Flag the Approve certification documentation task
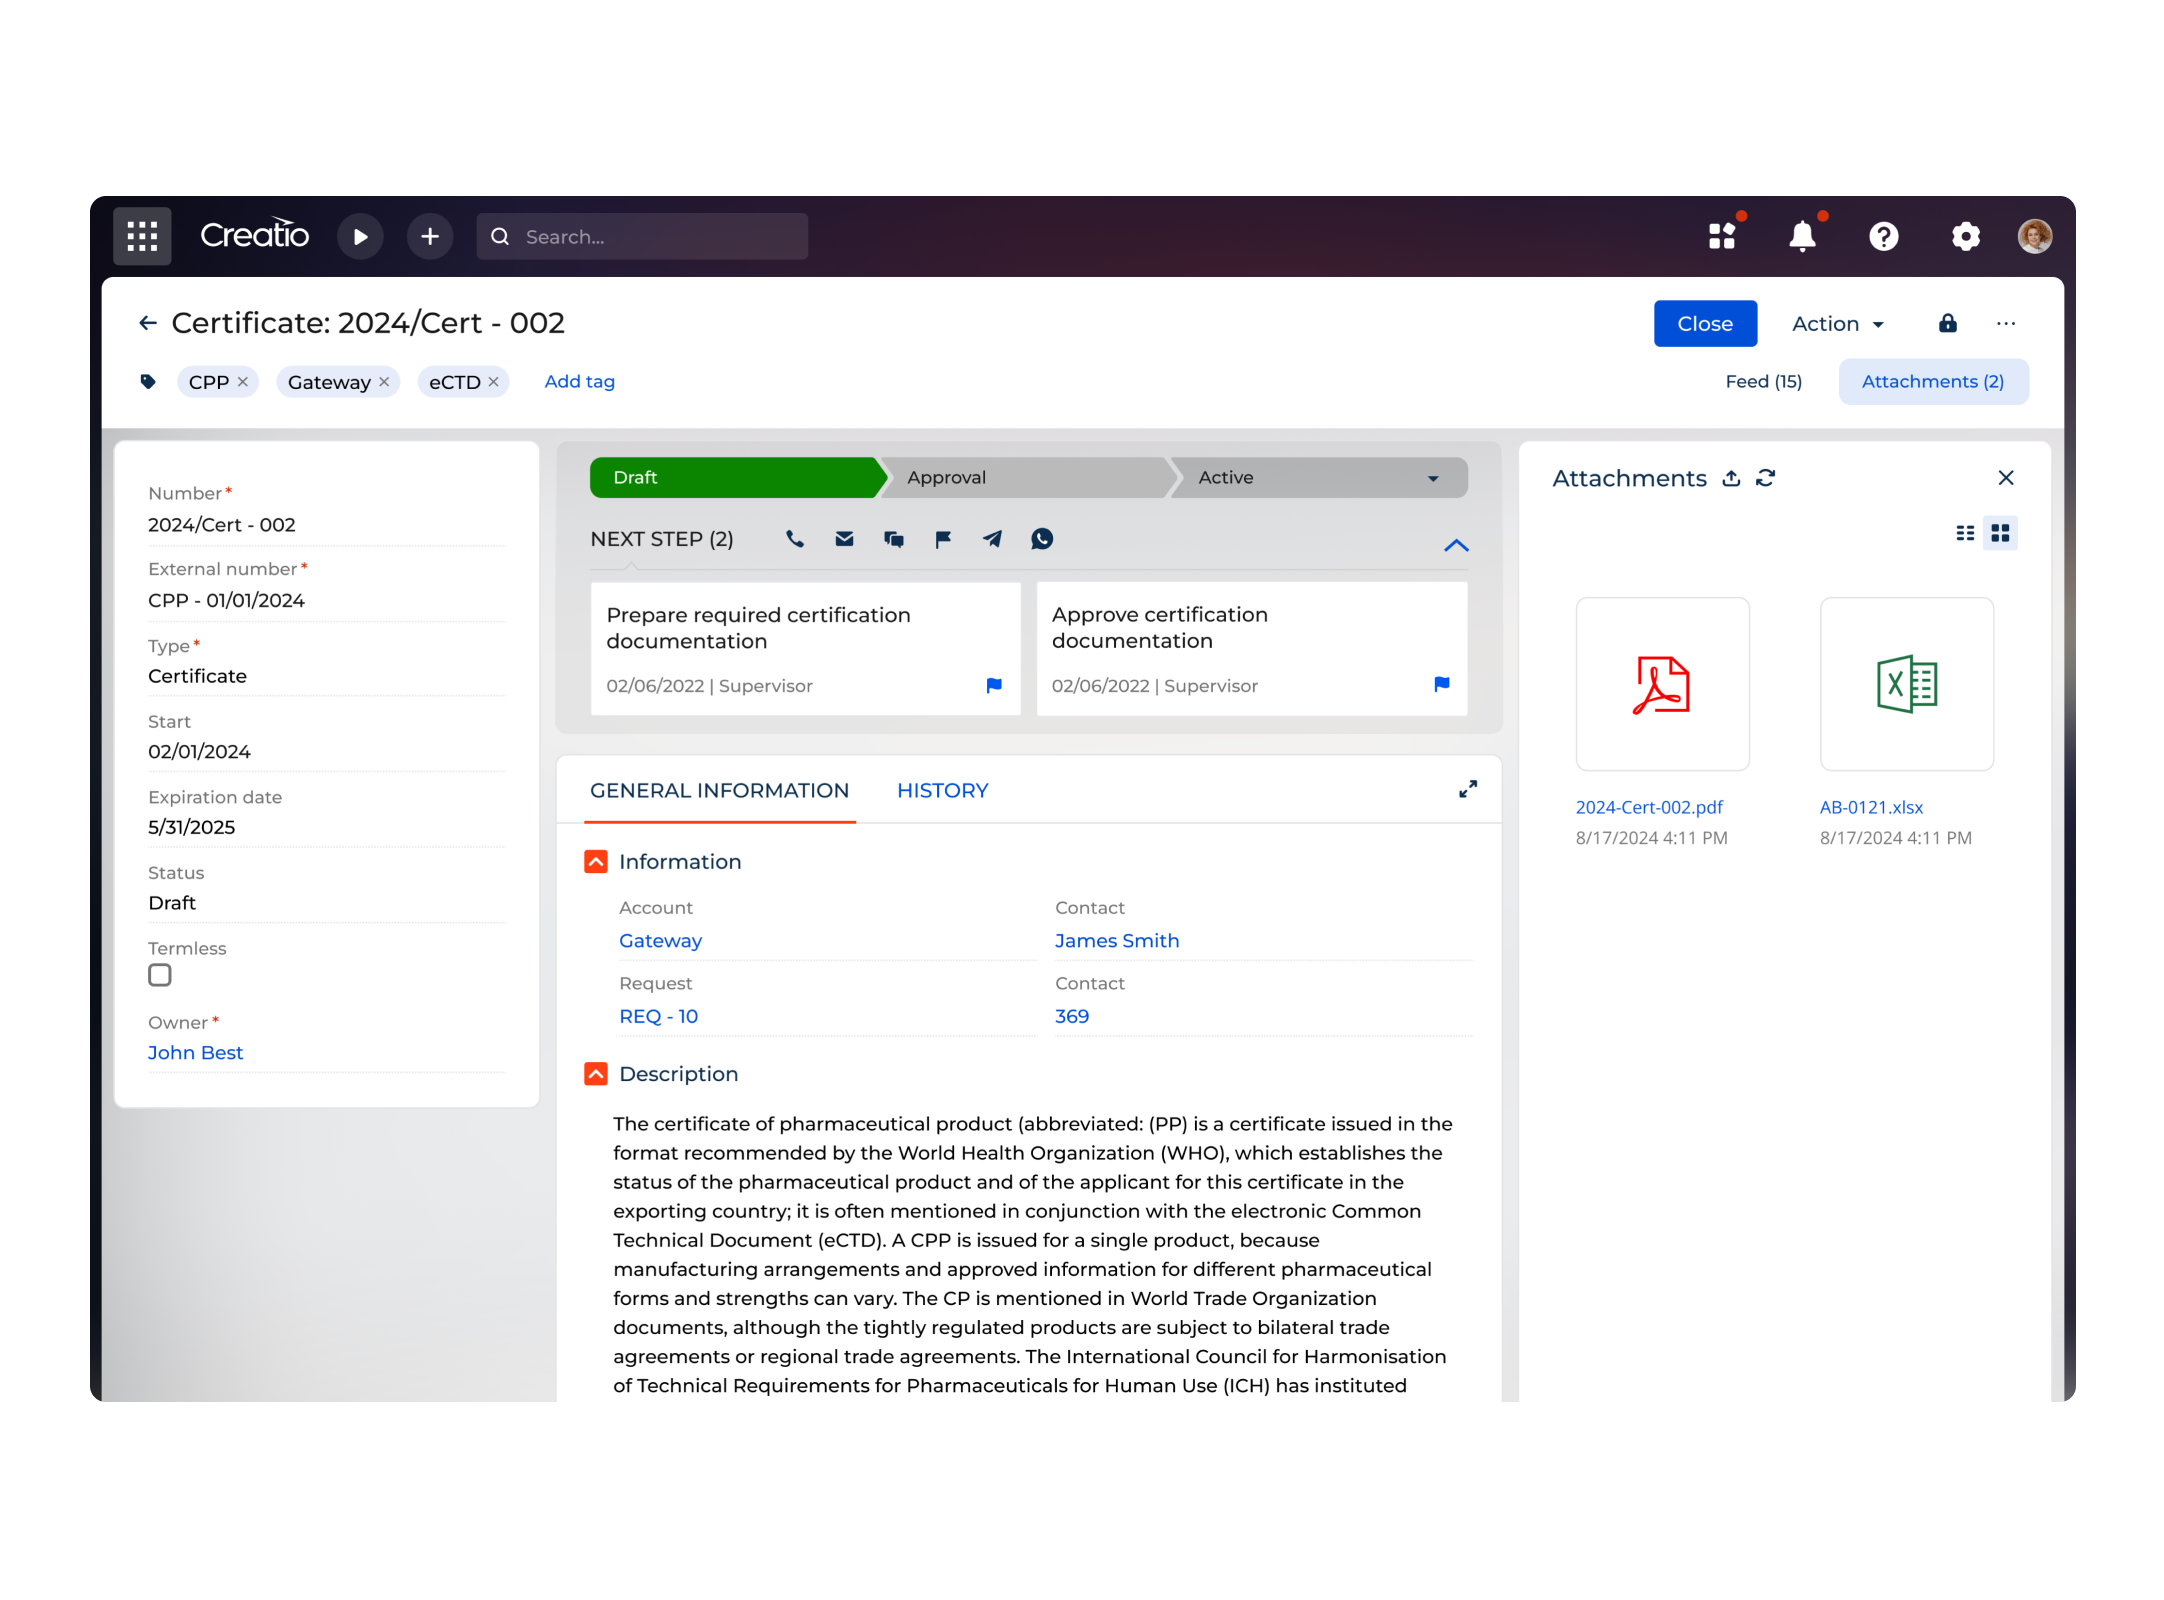 [1440, 685]
